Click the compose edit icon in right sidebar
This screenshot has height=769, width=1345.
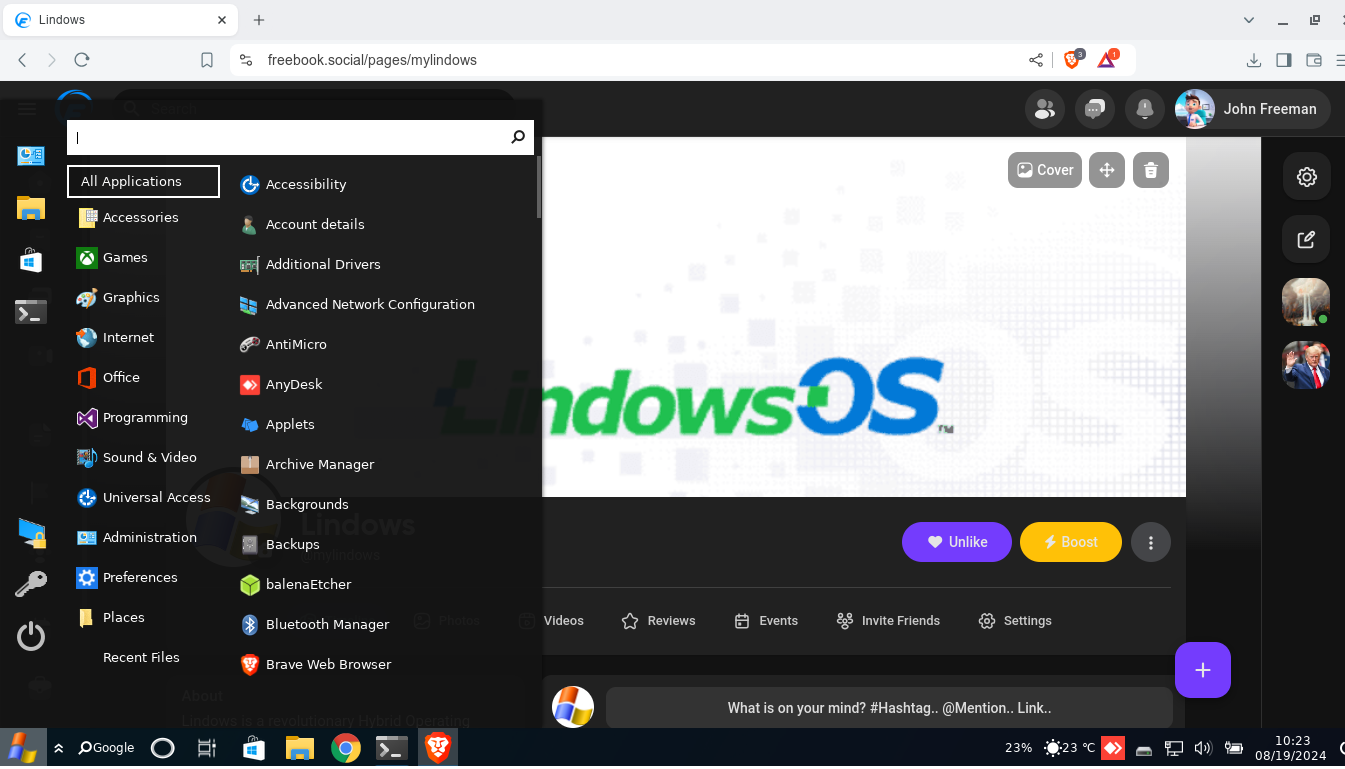[x=1306, y=239]
